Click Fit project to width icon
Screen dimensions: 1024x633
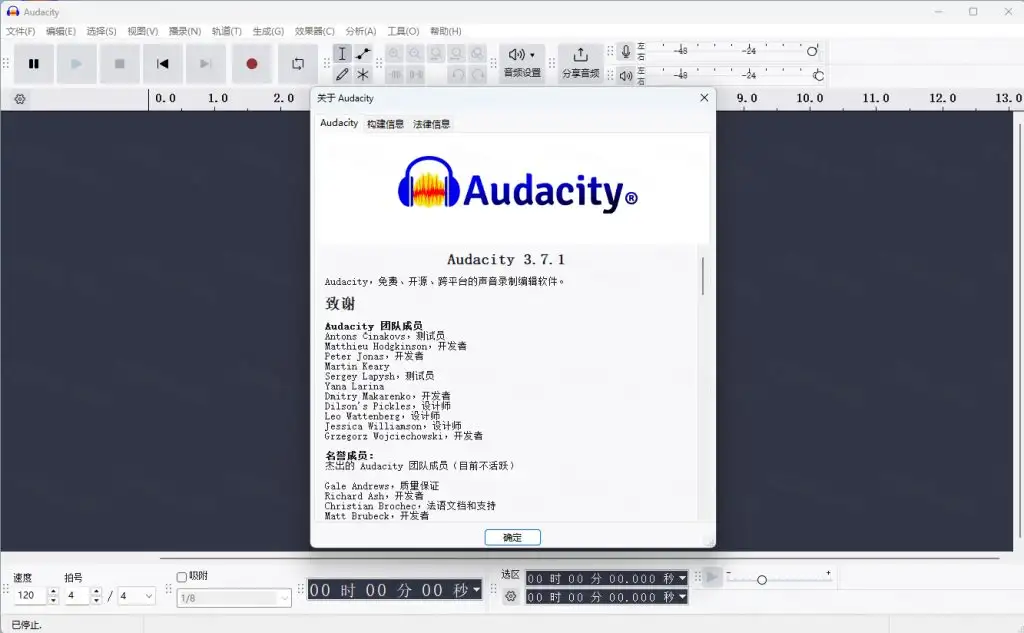coord(457,54)
